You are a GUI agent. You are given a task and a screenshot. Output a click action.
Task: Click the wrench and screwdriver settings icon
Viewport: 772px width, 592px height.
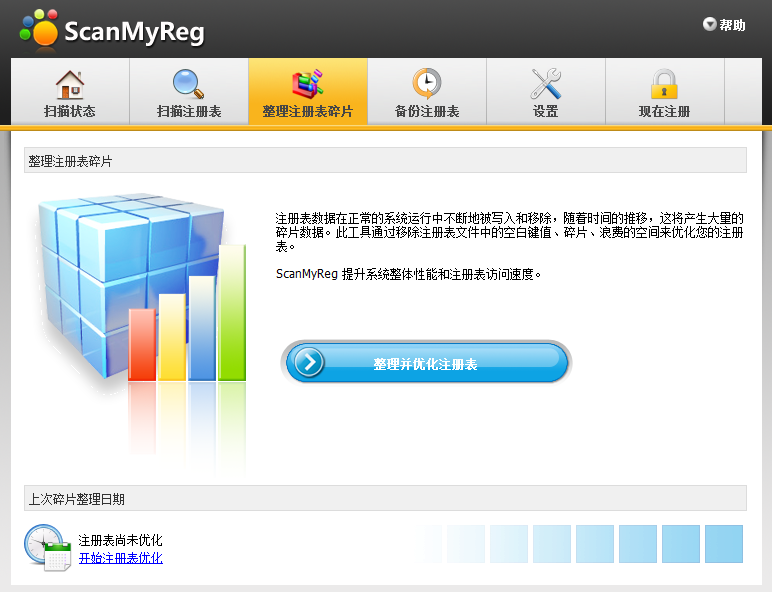tap(546, 84)
